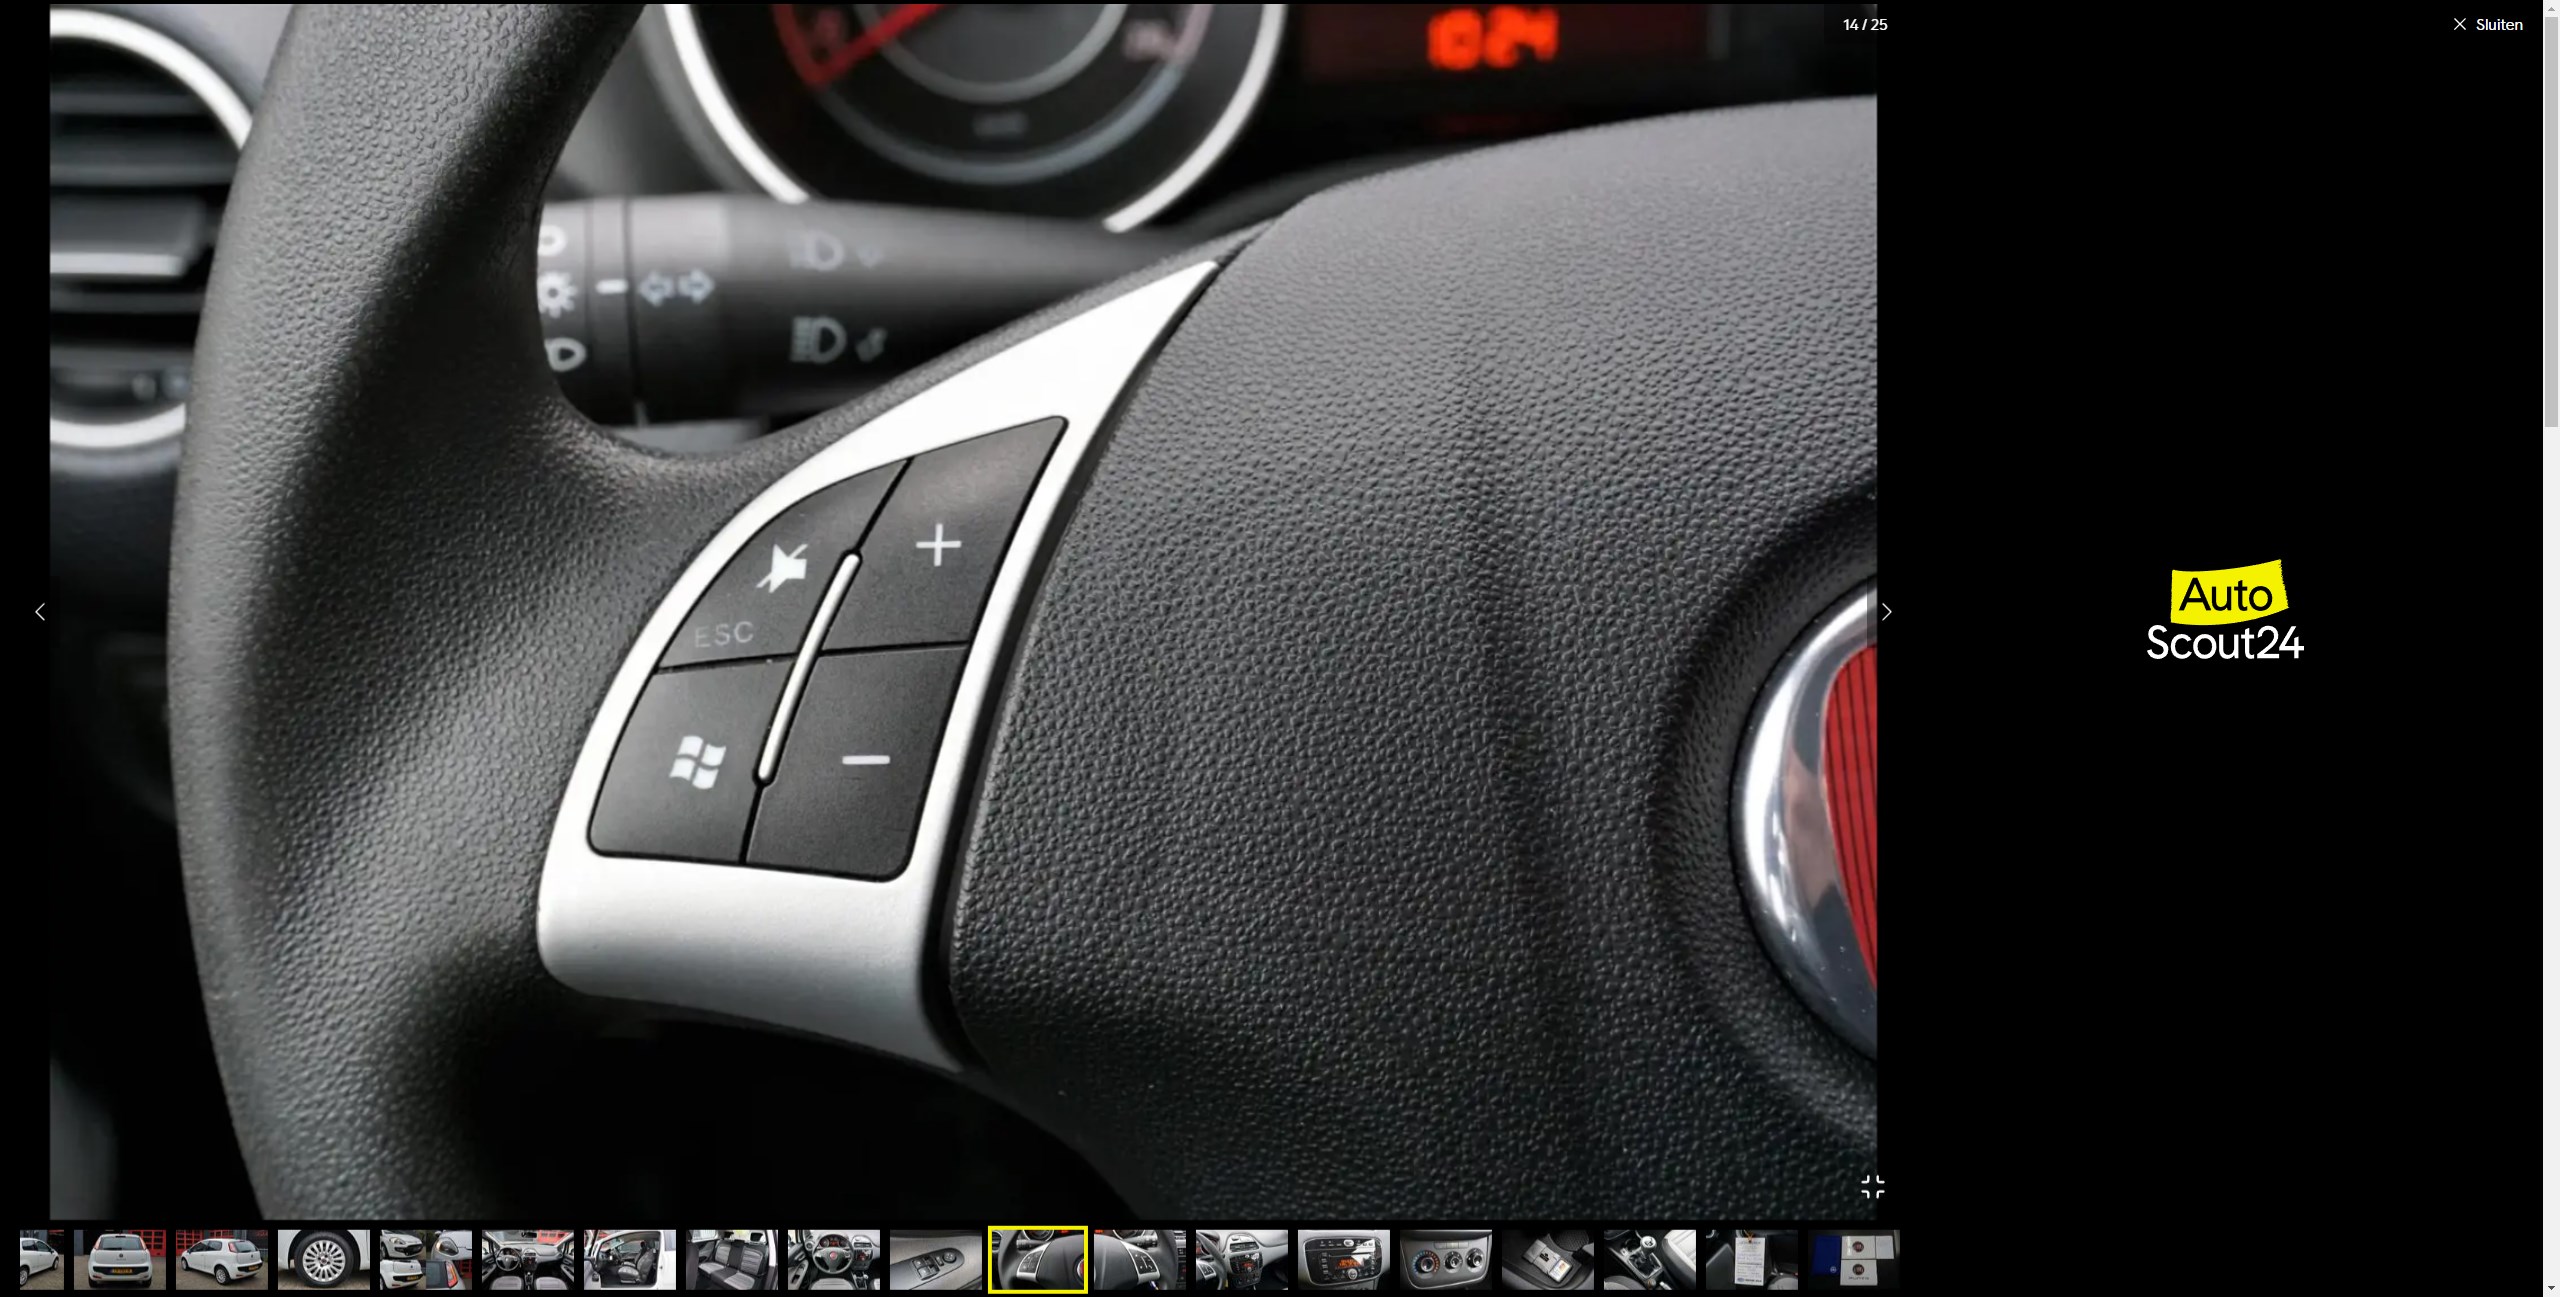Exit fullscreen using the collapse icon
2560x1297 pixels.
click(1872, 1187)
